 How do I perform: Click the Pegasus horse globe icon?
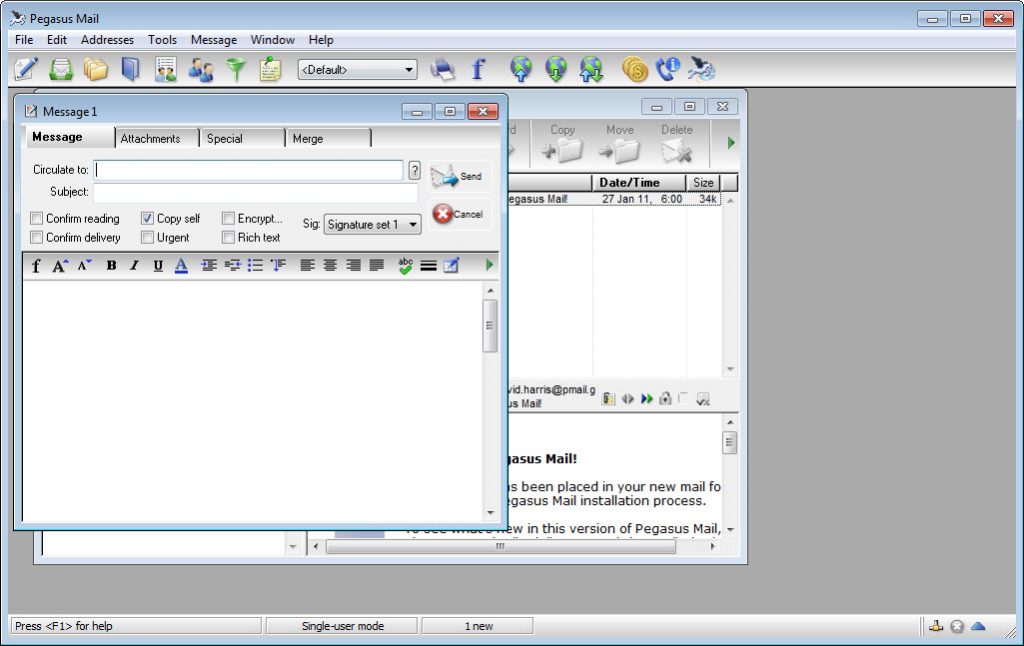702,69
